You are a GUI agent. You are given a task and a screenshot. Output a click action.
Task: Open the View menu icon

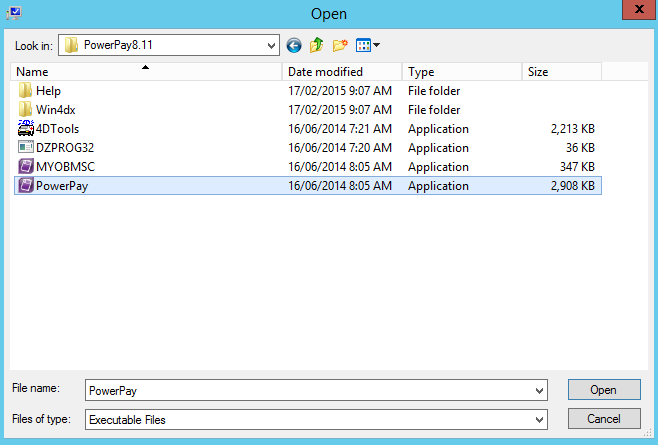point(363,45)
